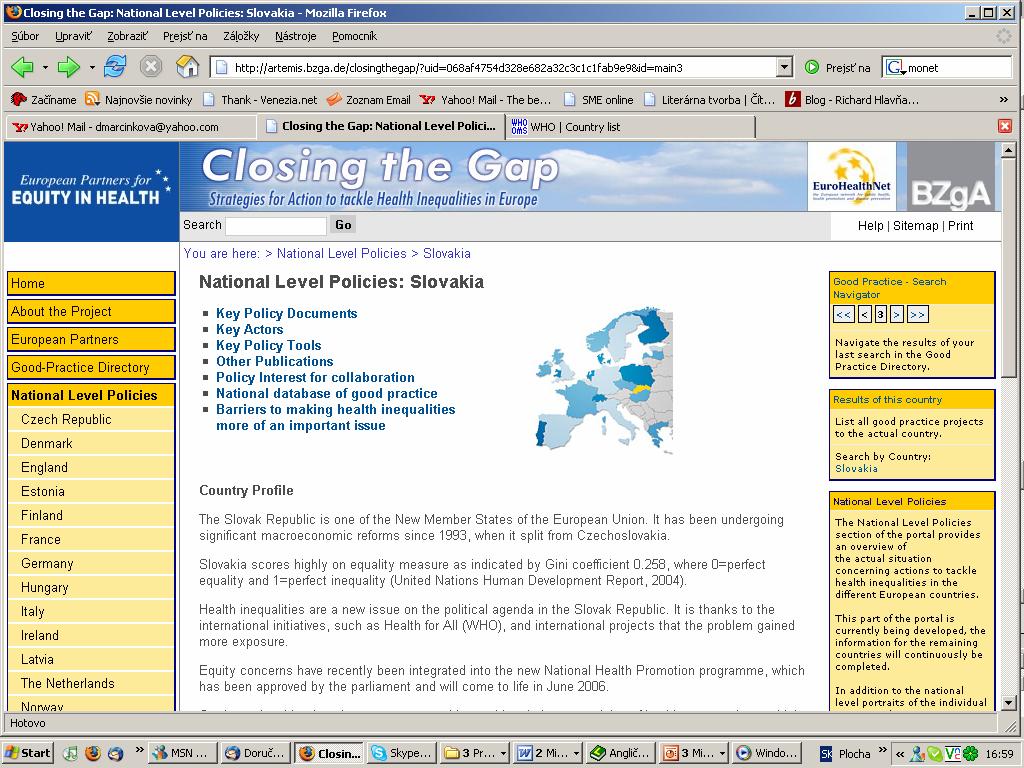The height and width of the screenshot is (768, 1024).
Task: Switch to the WHO Country list tab
Action: [630, 127]
